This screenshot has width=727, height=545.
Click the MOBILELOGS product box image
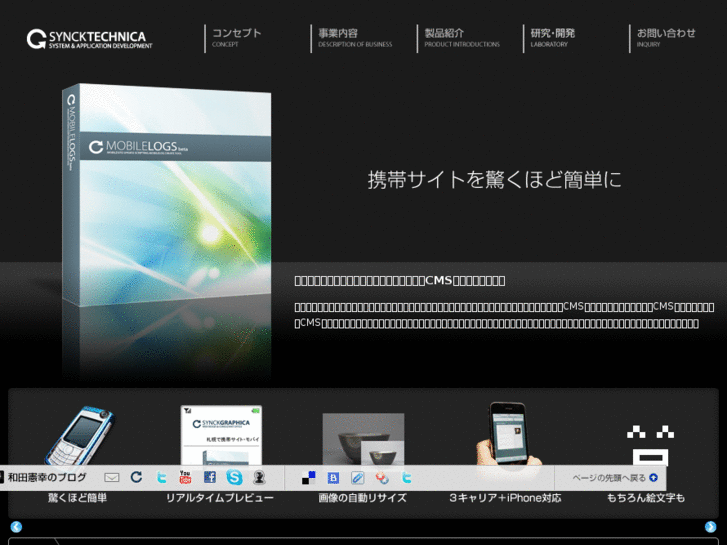pyautogui.click(x=166, y=195)
